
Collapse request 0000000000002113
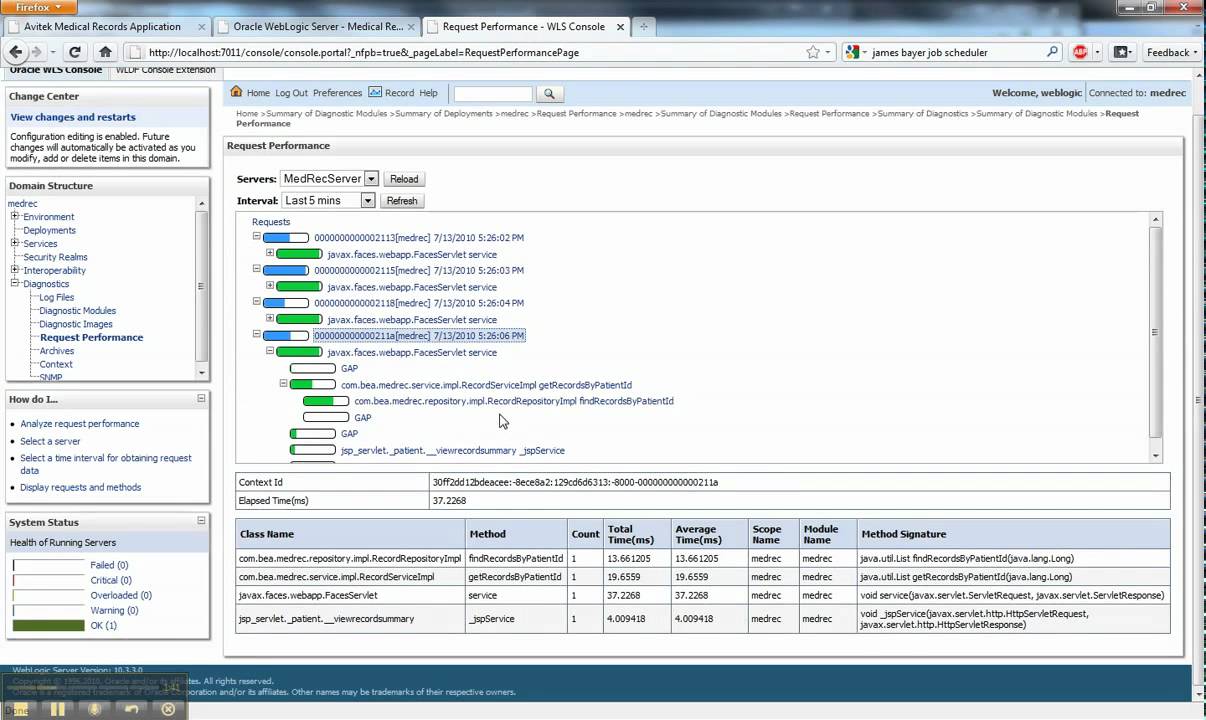(x=256, y=237)
